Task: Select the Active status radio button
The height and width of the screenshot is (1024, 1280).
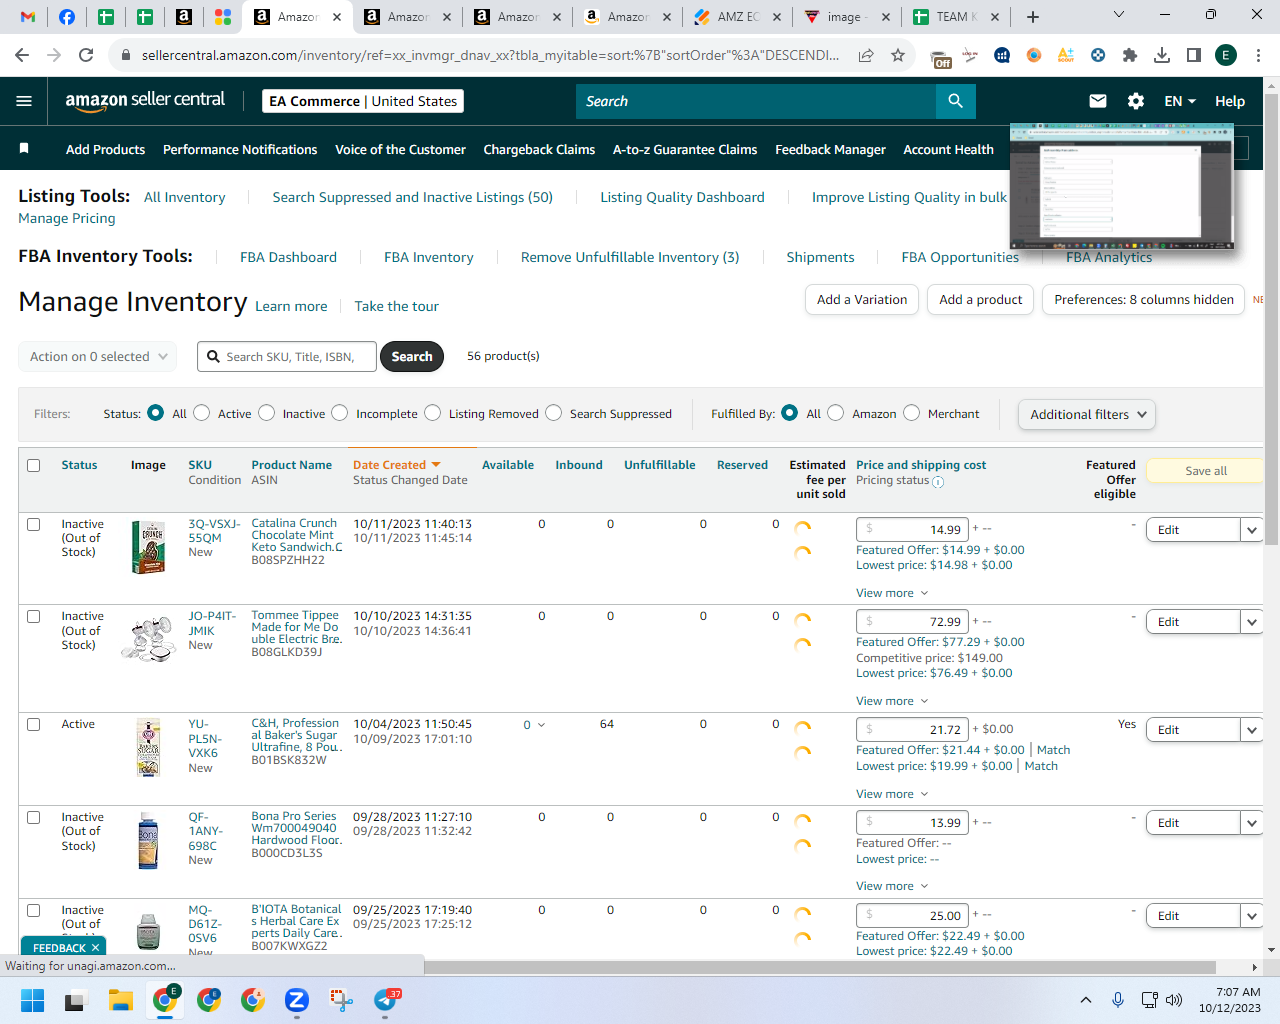Action: (x=201, y=413)
